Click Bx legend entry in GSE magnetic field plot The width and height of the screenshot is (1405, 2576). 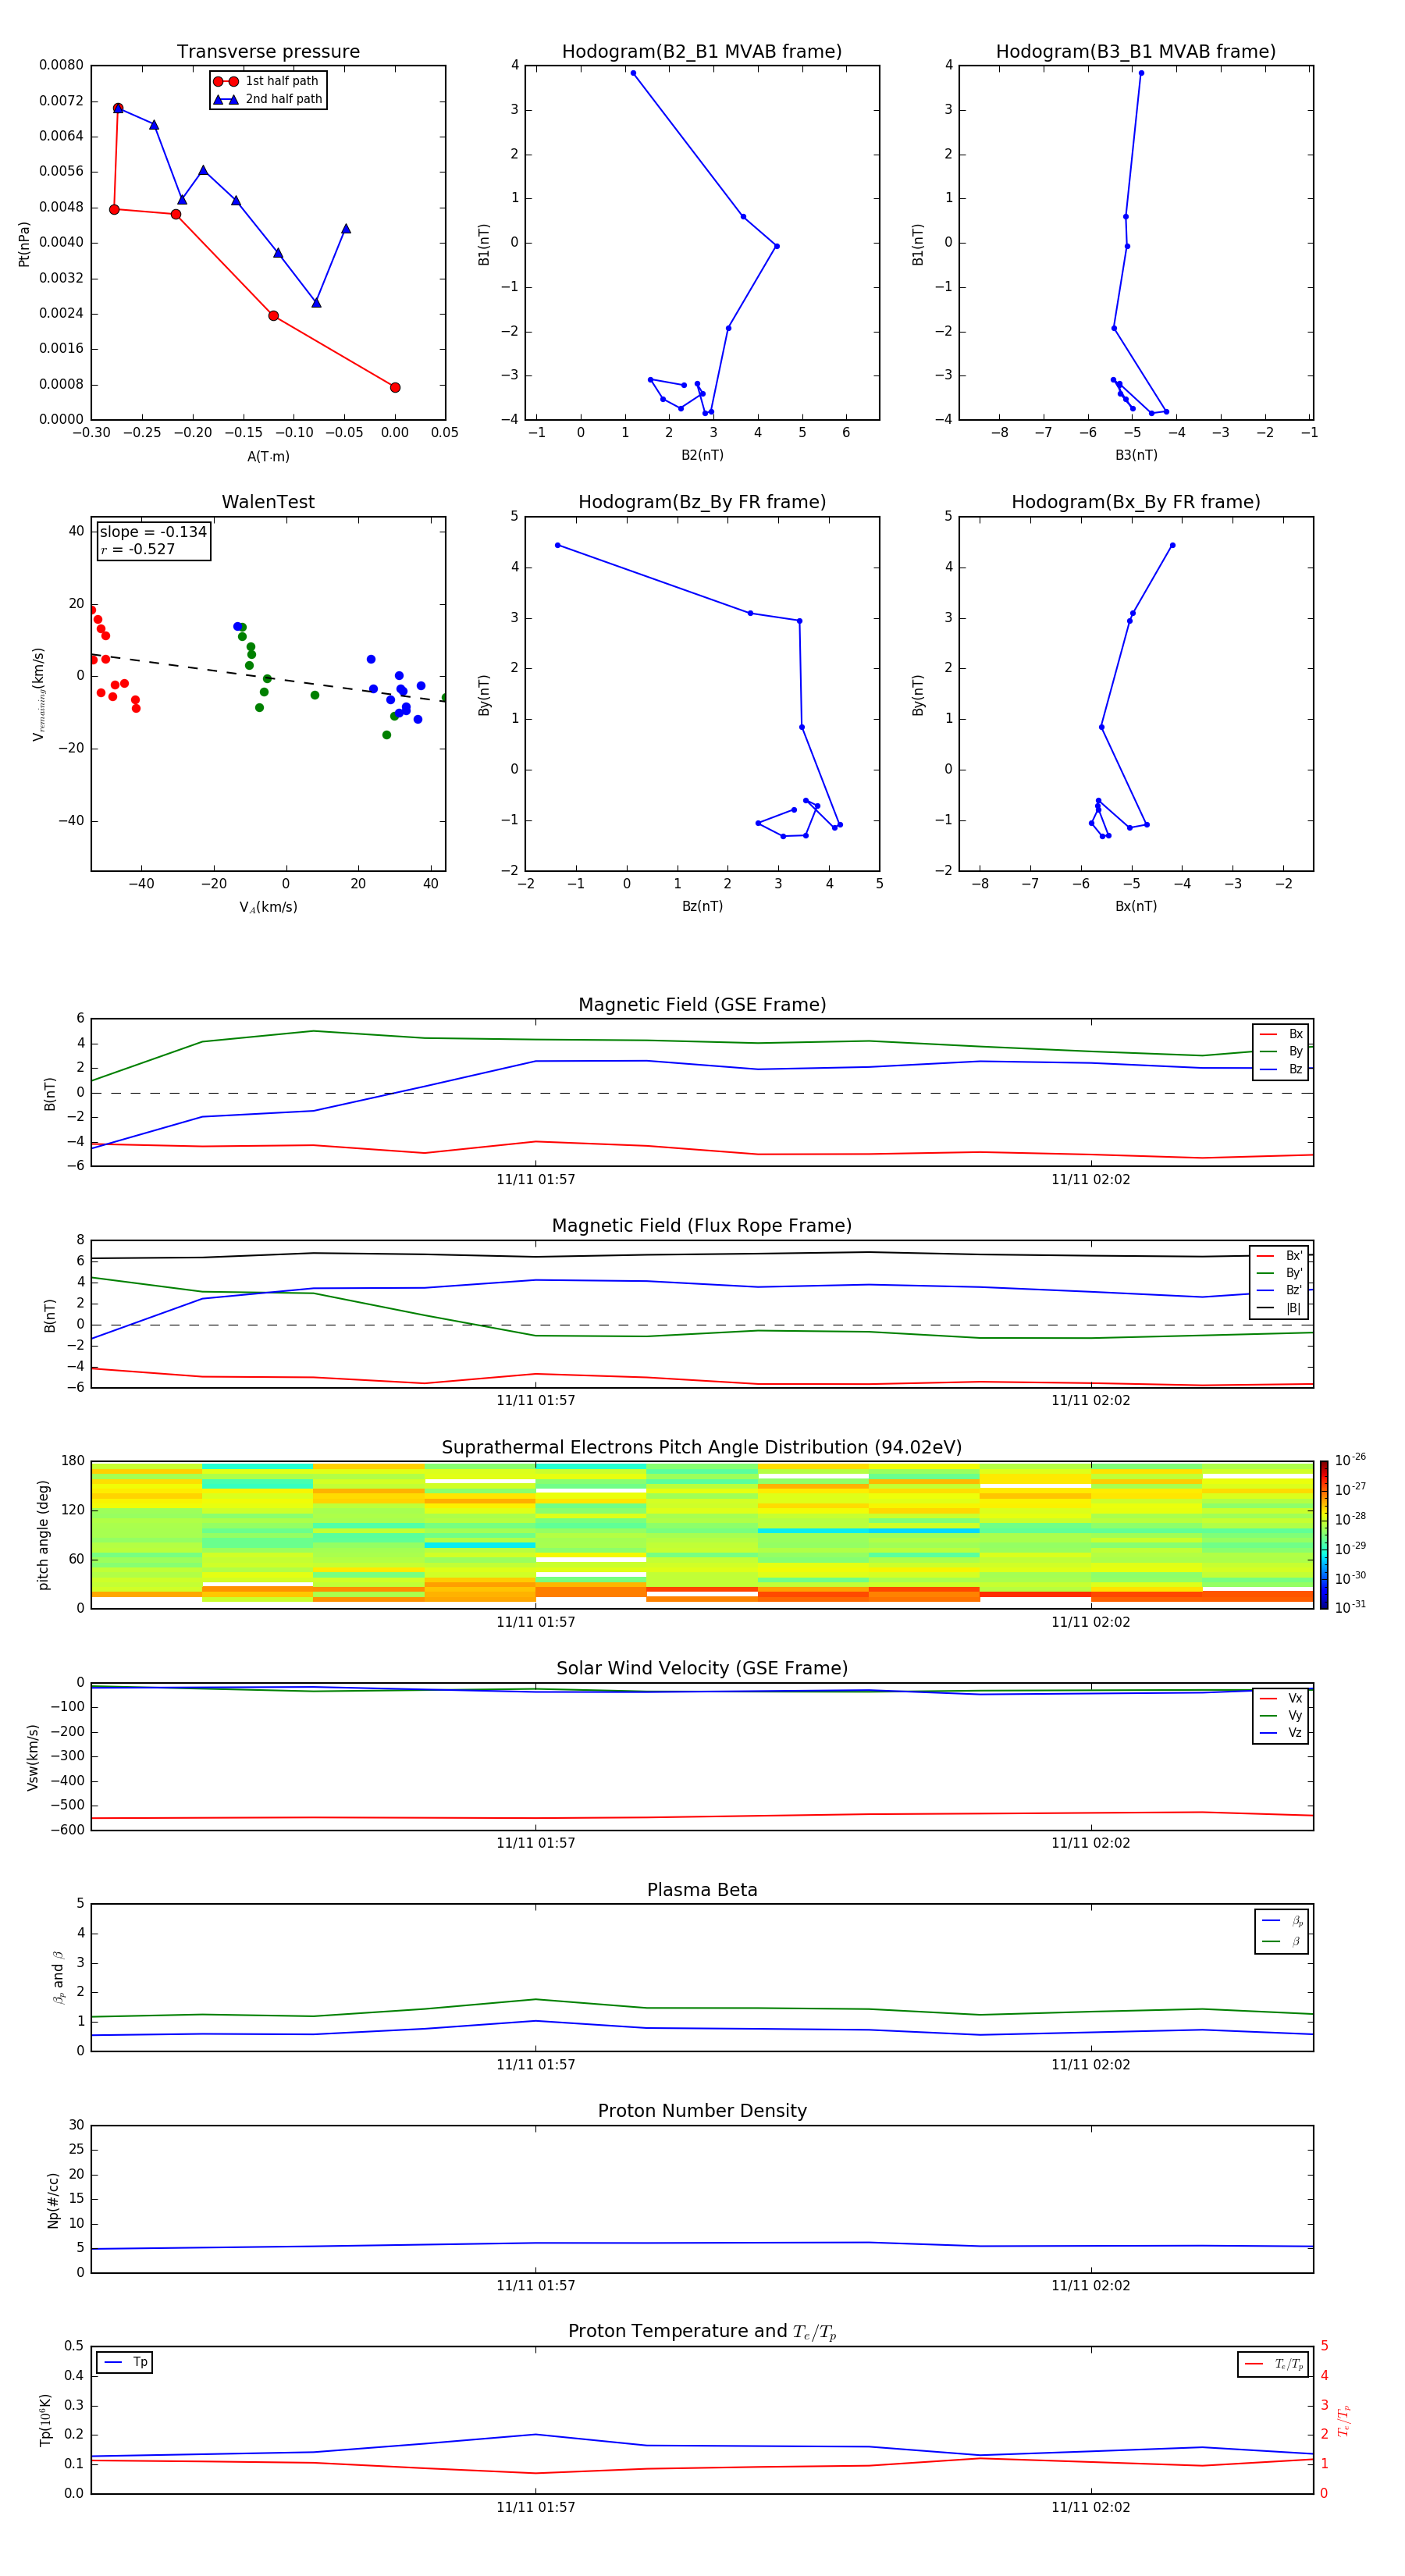click(1281, 1034)
